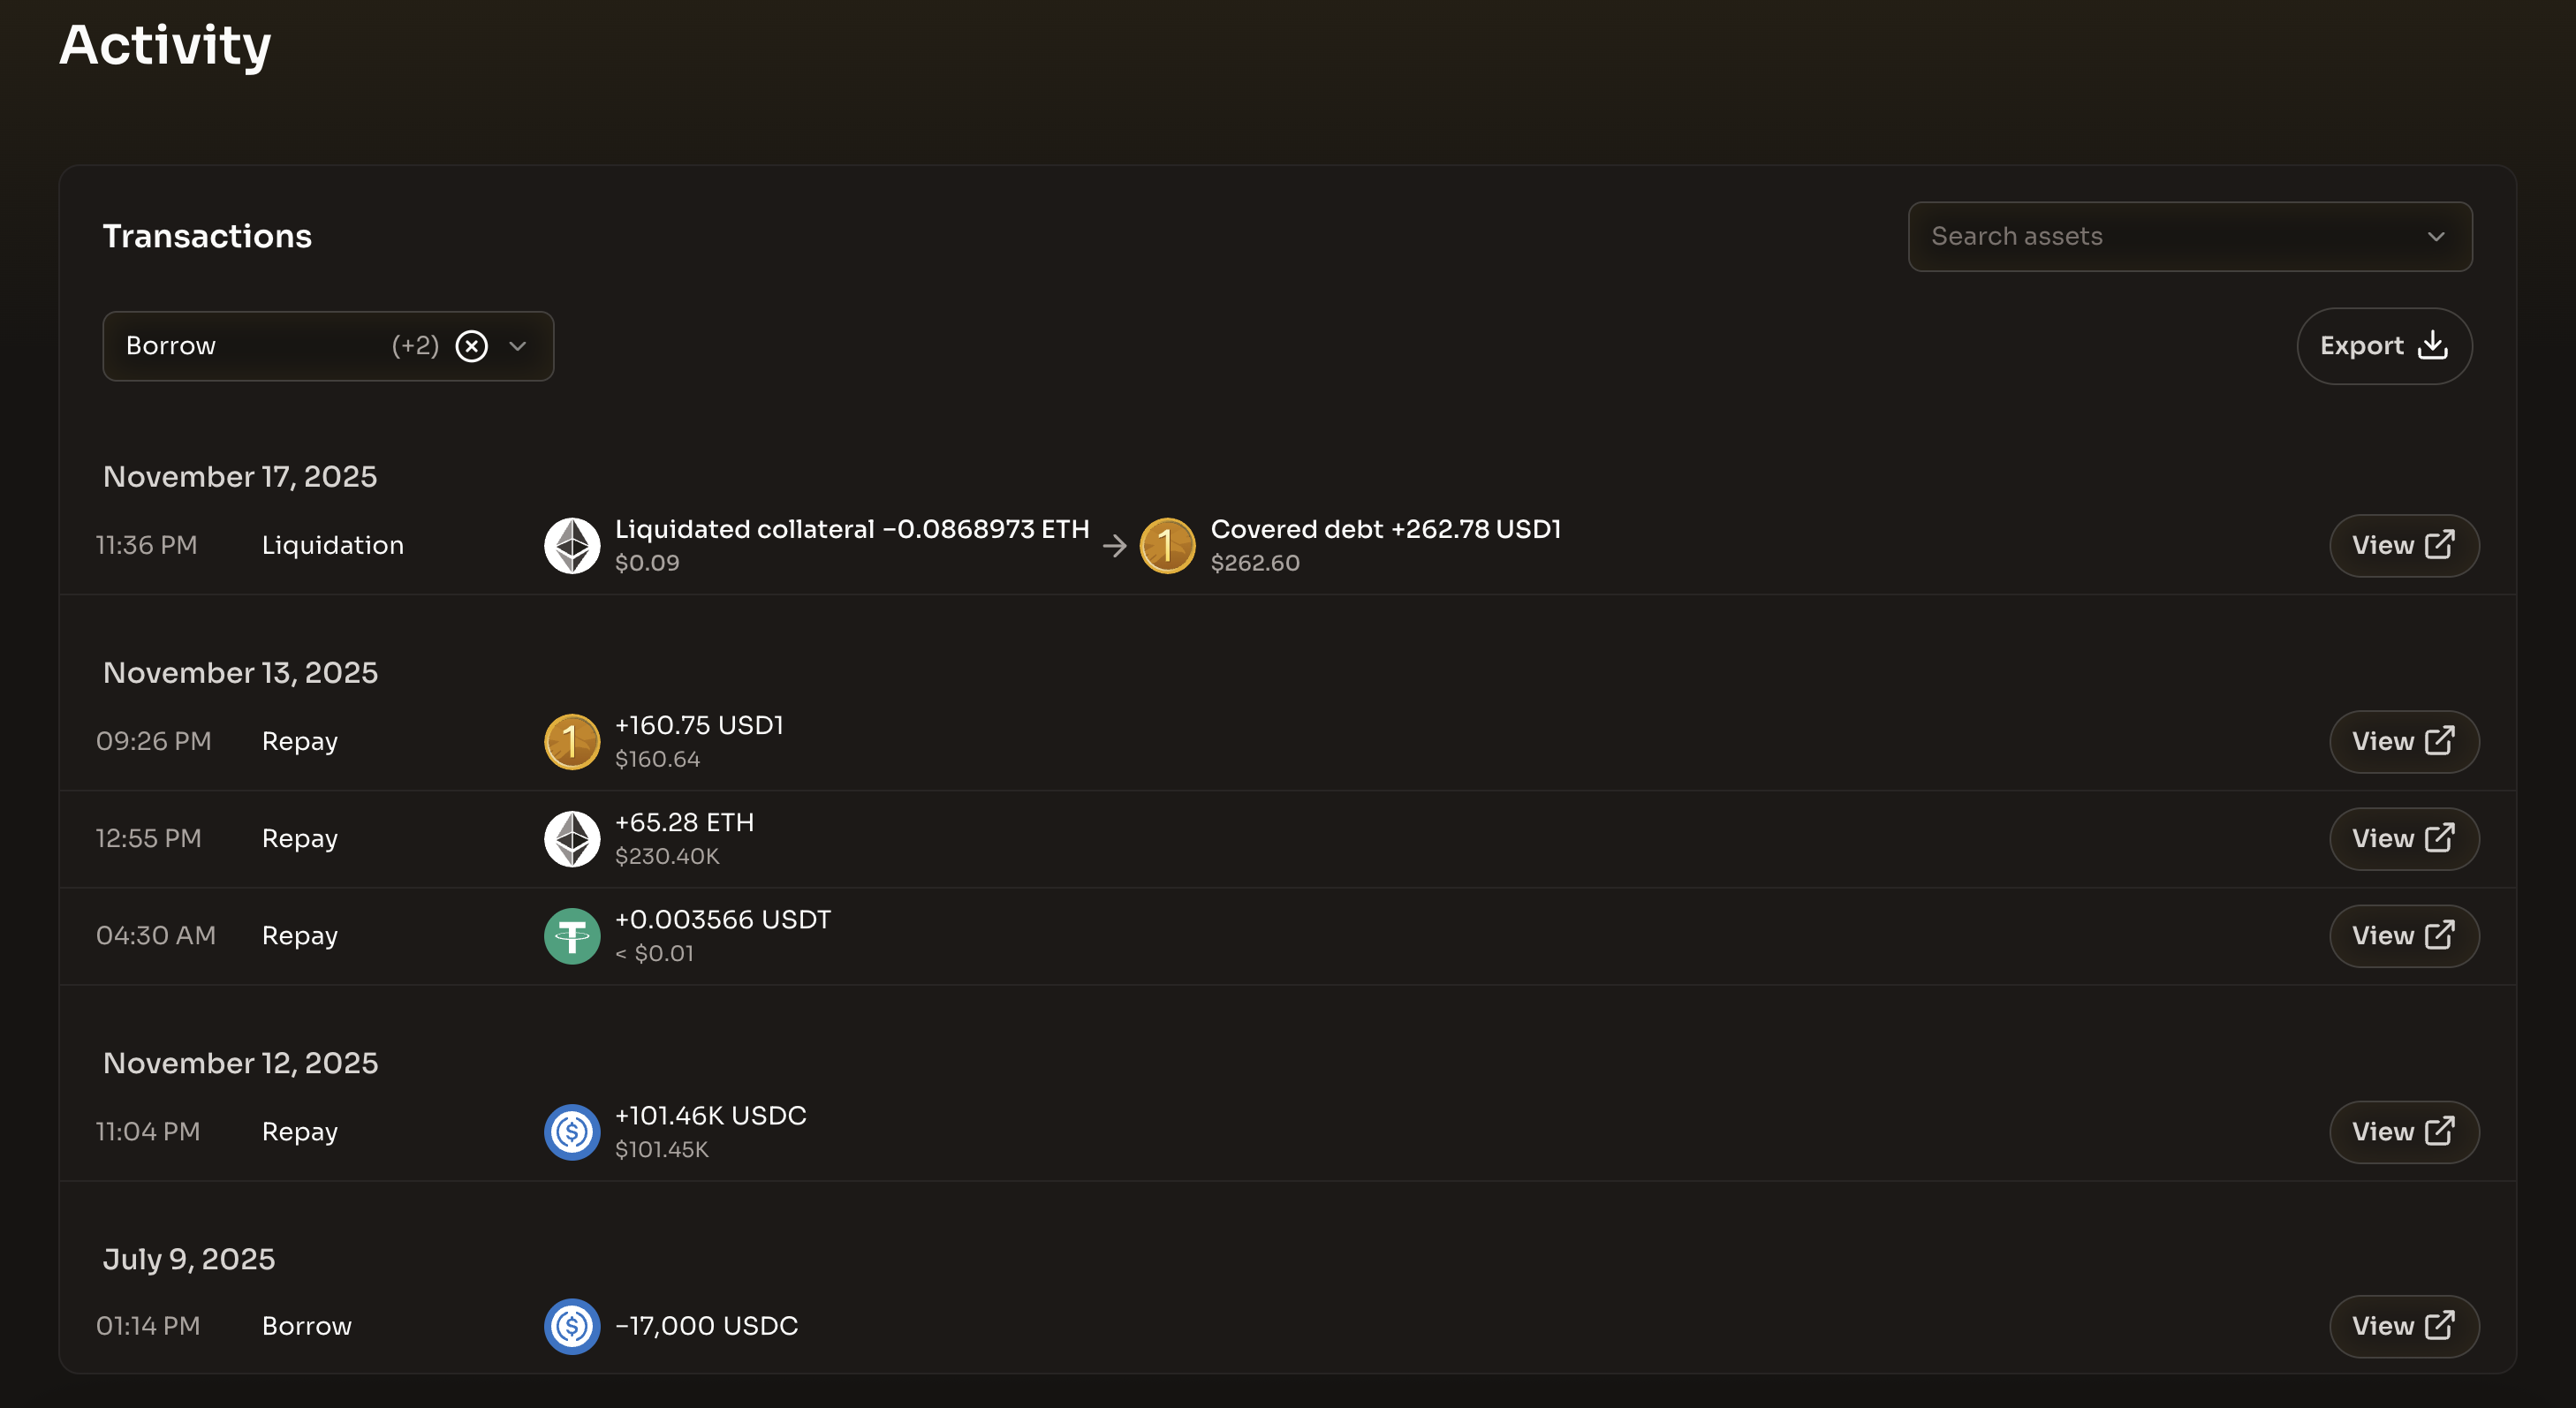2576x1408 pixels.
Task: Click View on the 09:26 PM Repay transaction
Action: click(x=2403, y=741)
